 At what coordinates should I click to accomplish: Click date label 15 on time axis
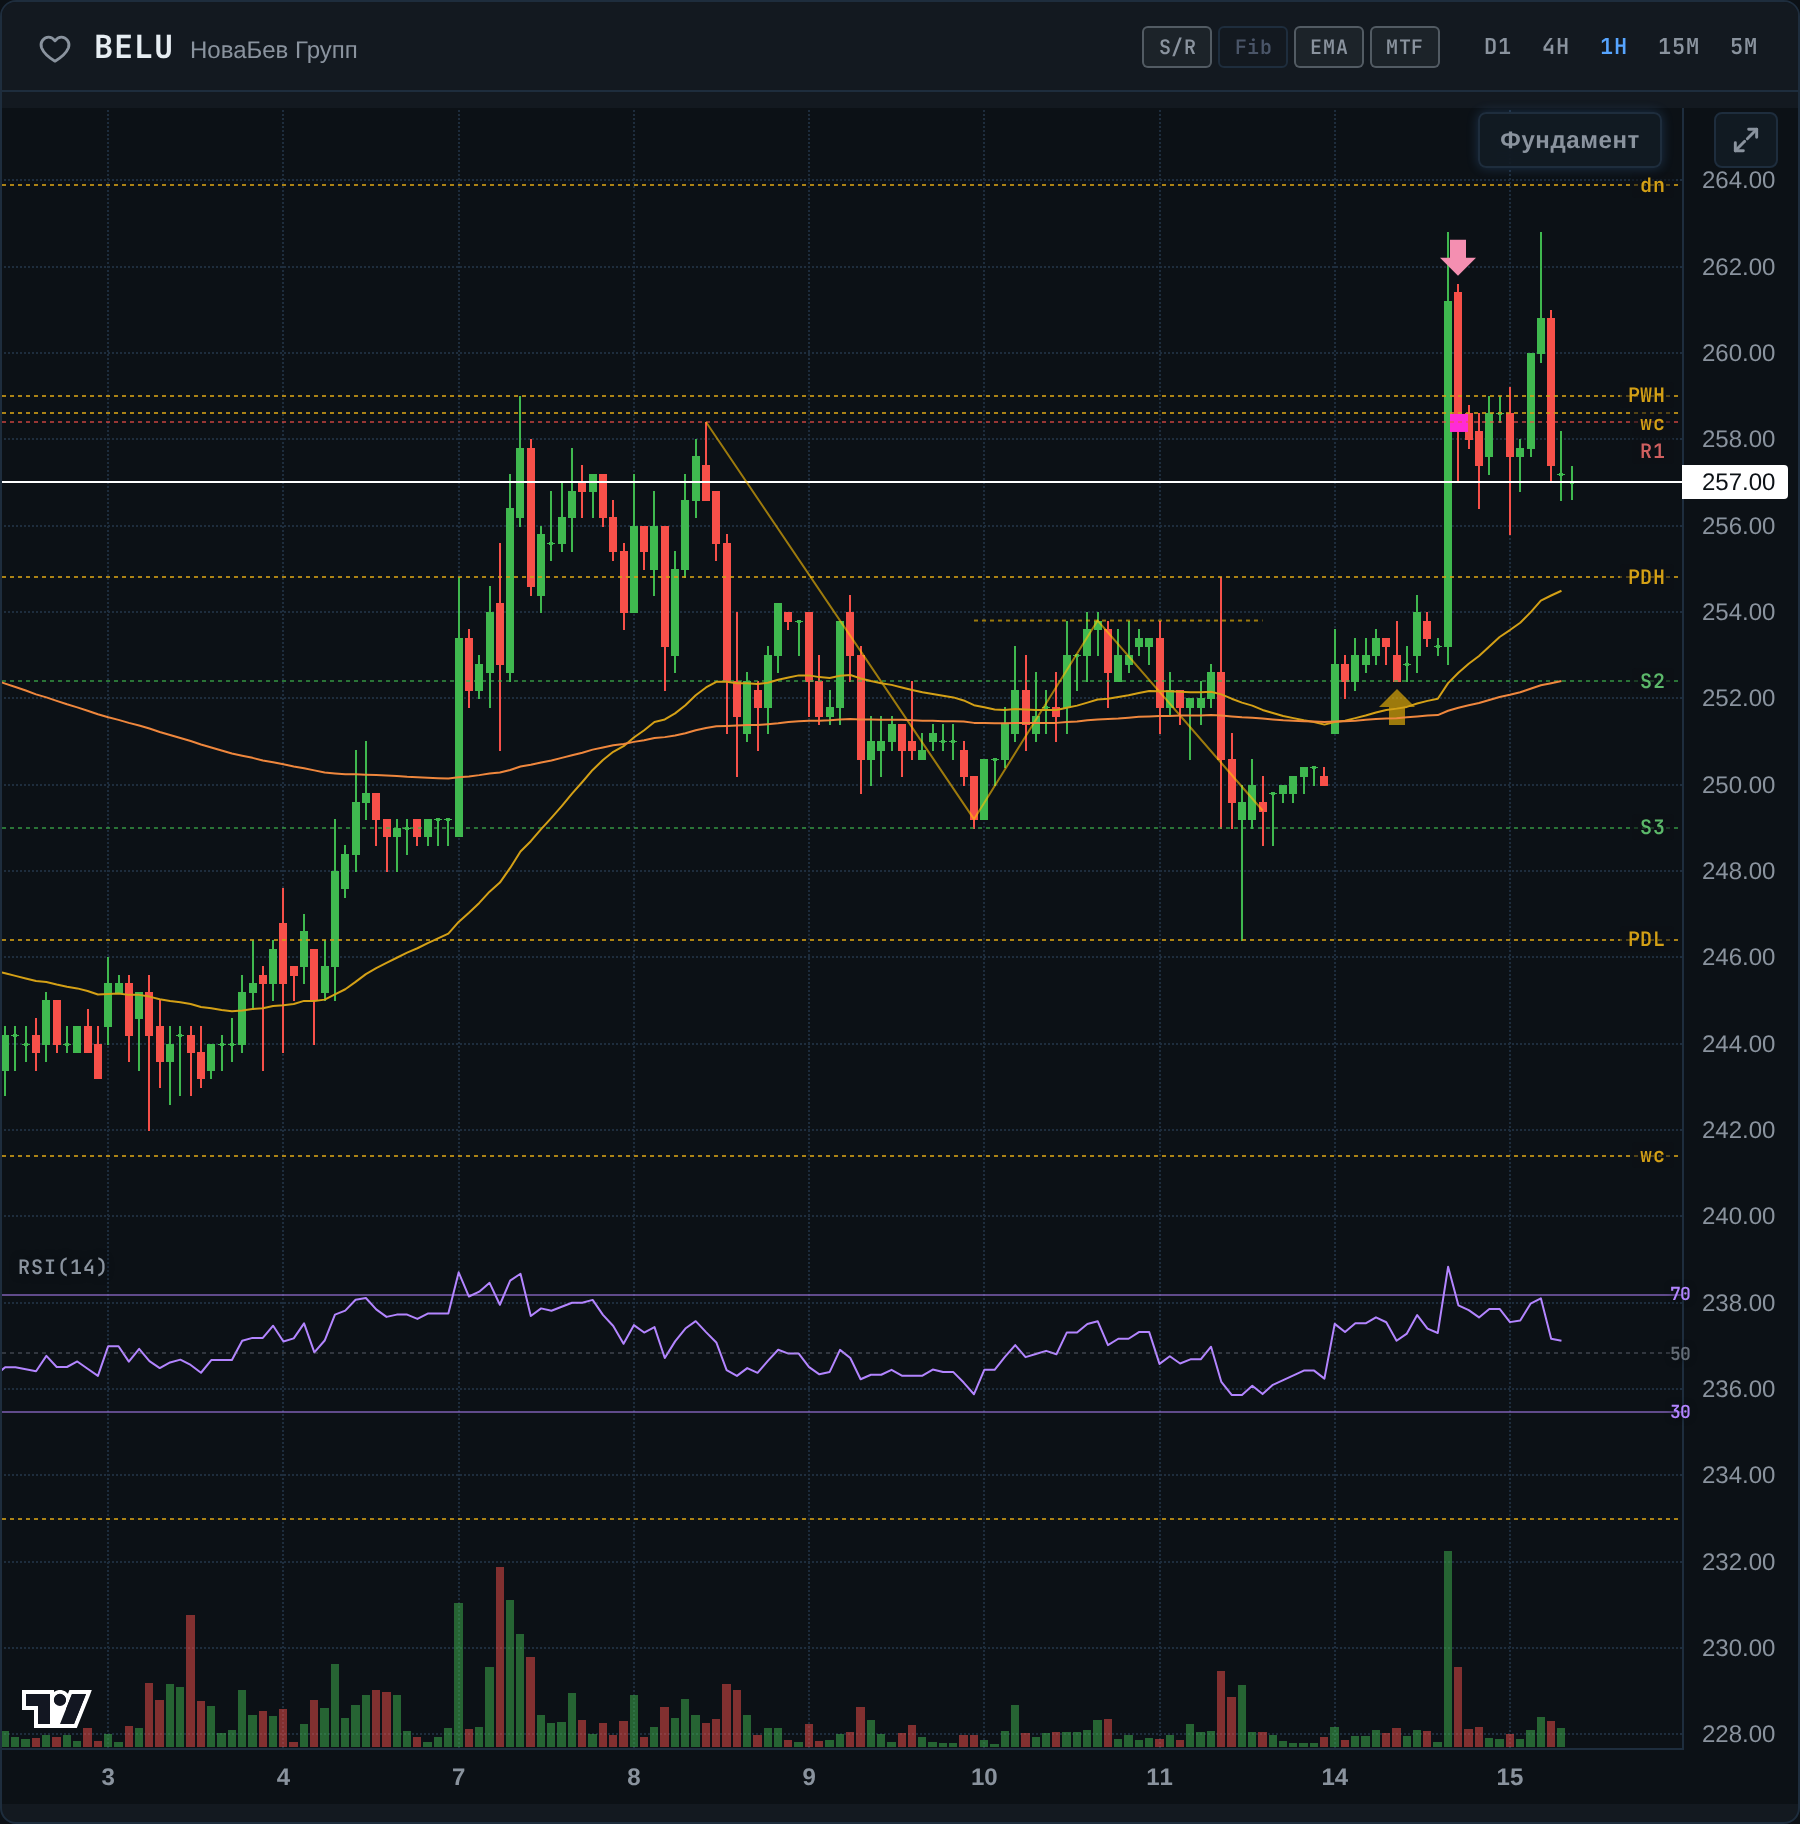[x=1510, y=1777]
